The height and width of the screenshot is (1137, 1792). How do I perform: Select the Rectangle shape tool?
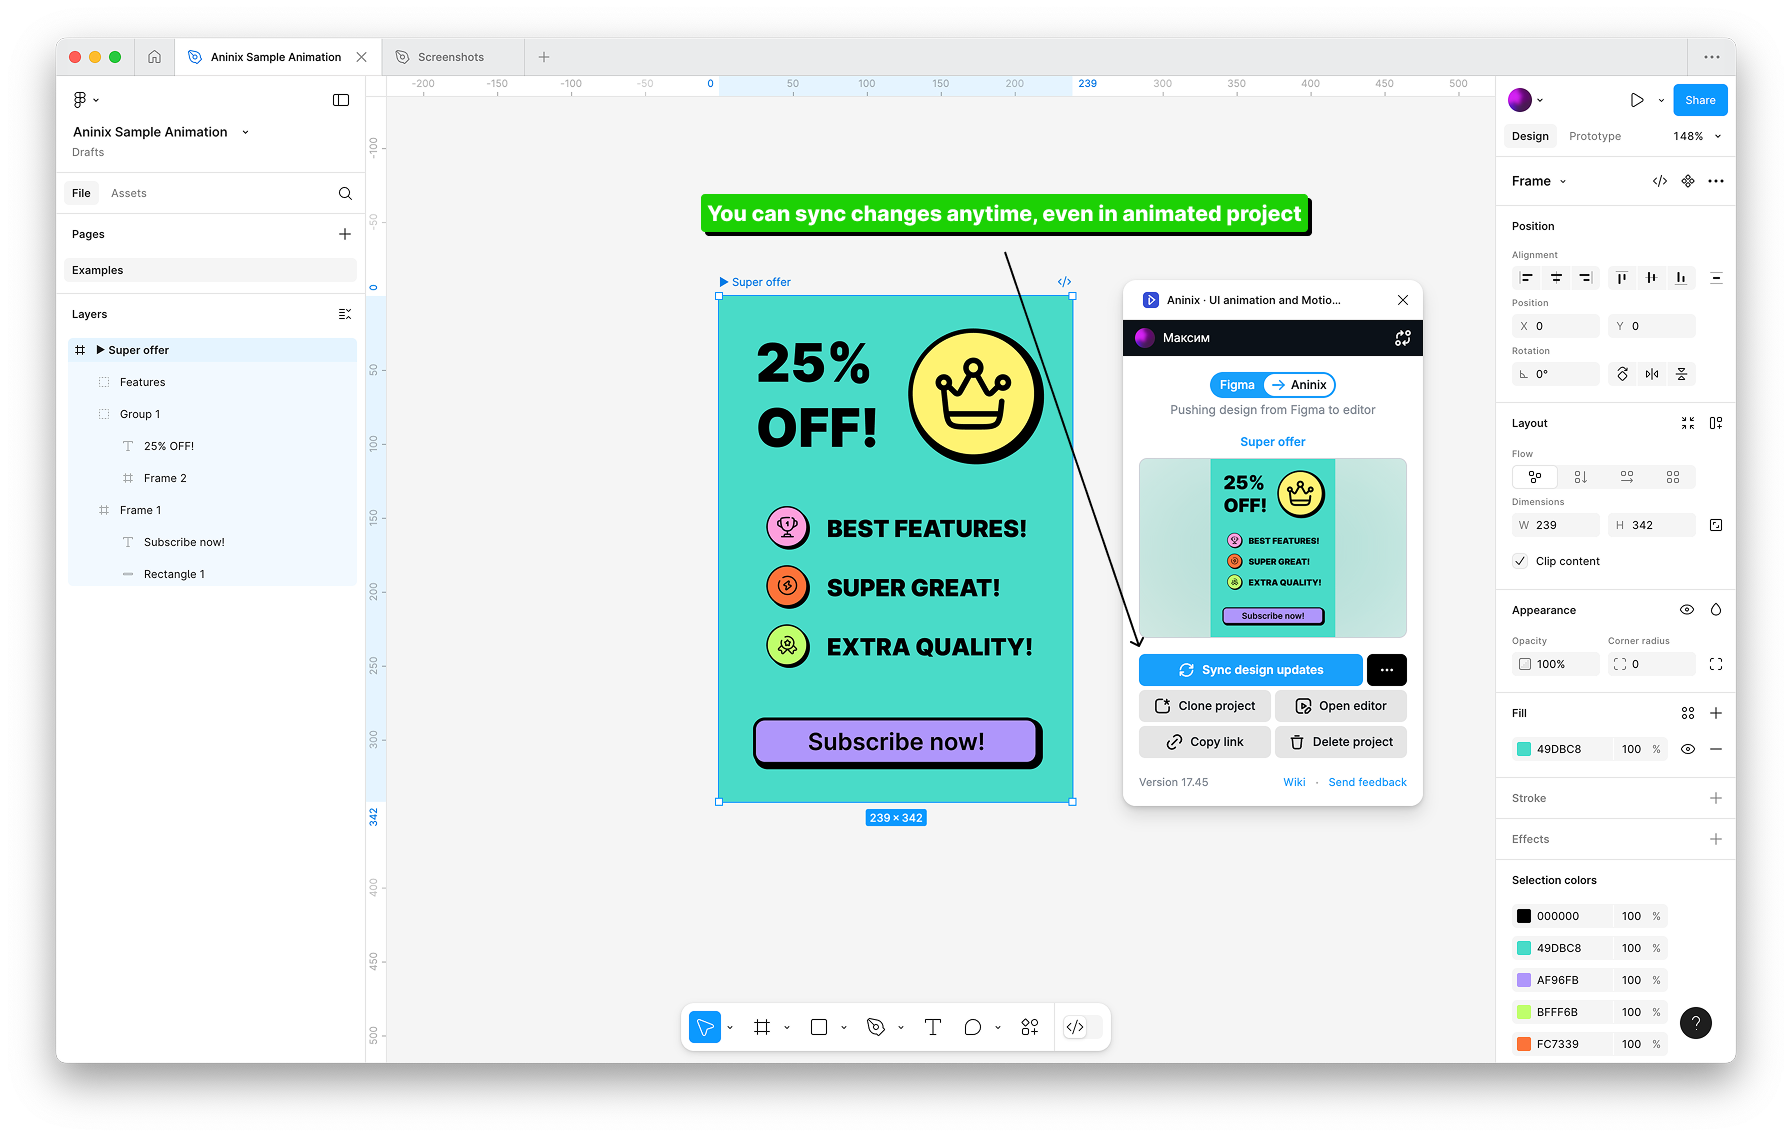(819, 1027)
